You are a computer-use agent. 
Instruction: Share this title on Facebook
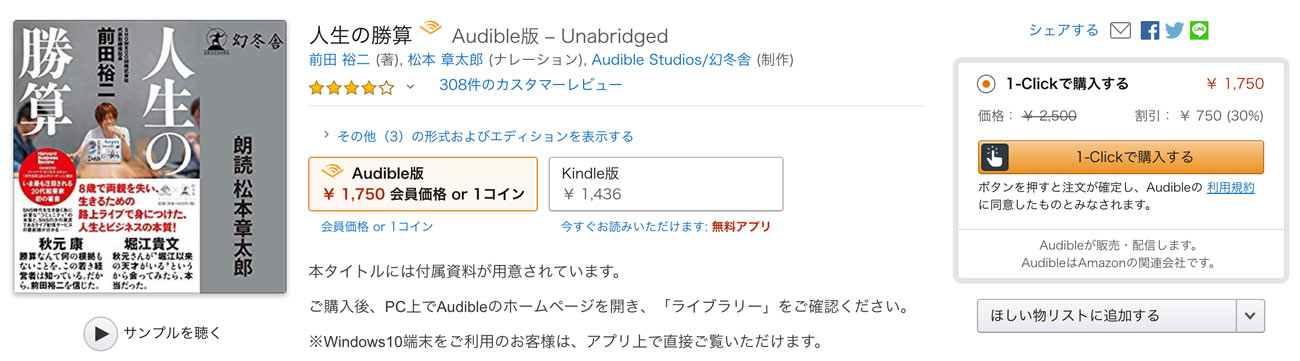pos(1150,30)
